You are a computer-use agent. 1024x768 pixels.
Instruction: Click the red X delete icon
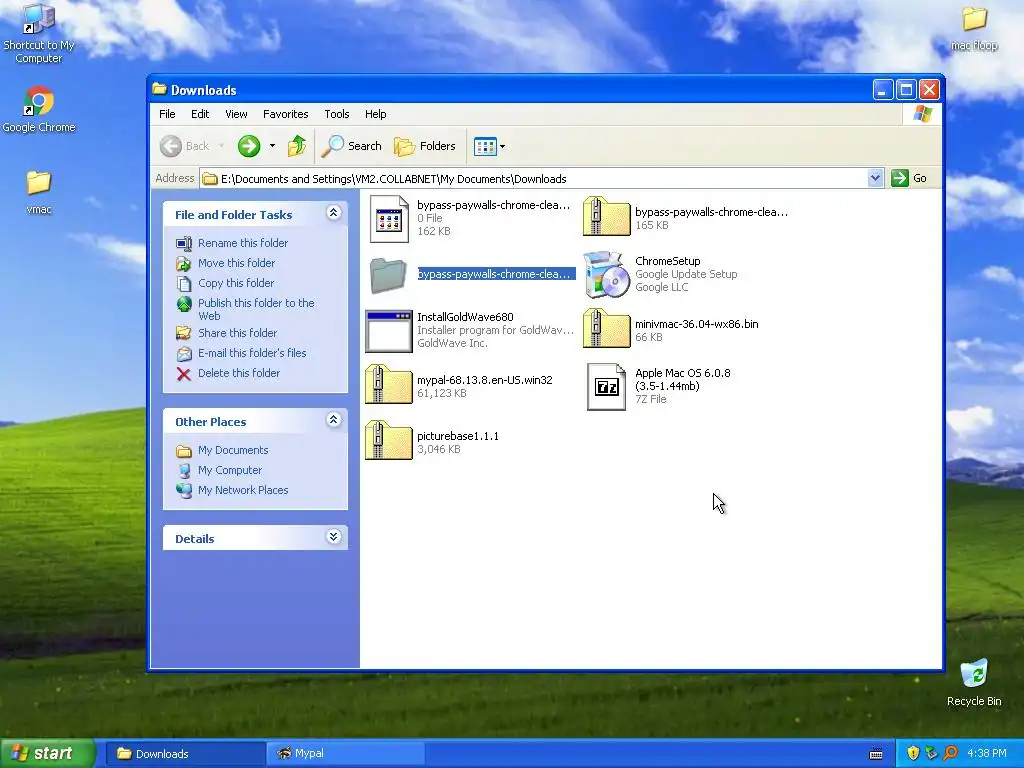[x=184, y=374]
